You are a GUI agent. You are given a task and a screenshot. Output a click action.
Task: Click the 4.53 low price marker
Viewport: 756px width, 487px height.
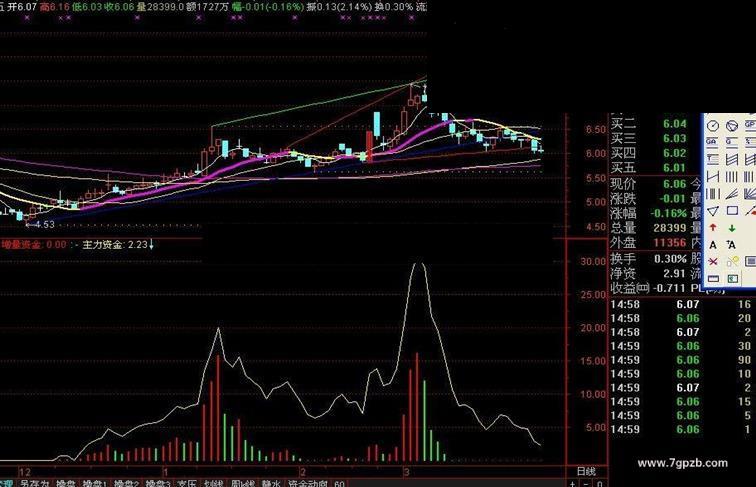click(45, 224)
